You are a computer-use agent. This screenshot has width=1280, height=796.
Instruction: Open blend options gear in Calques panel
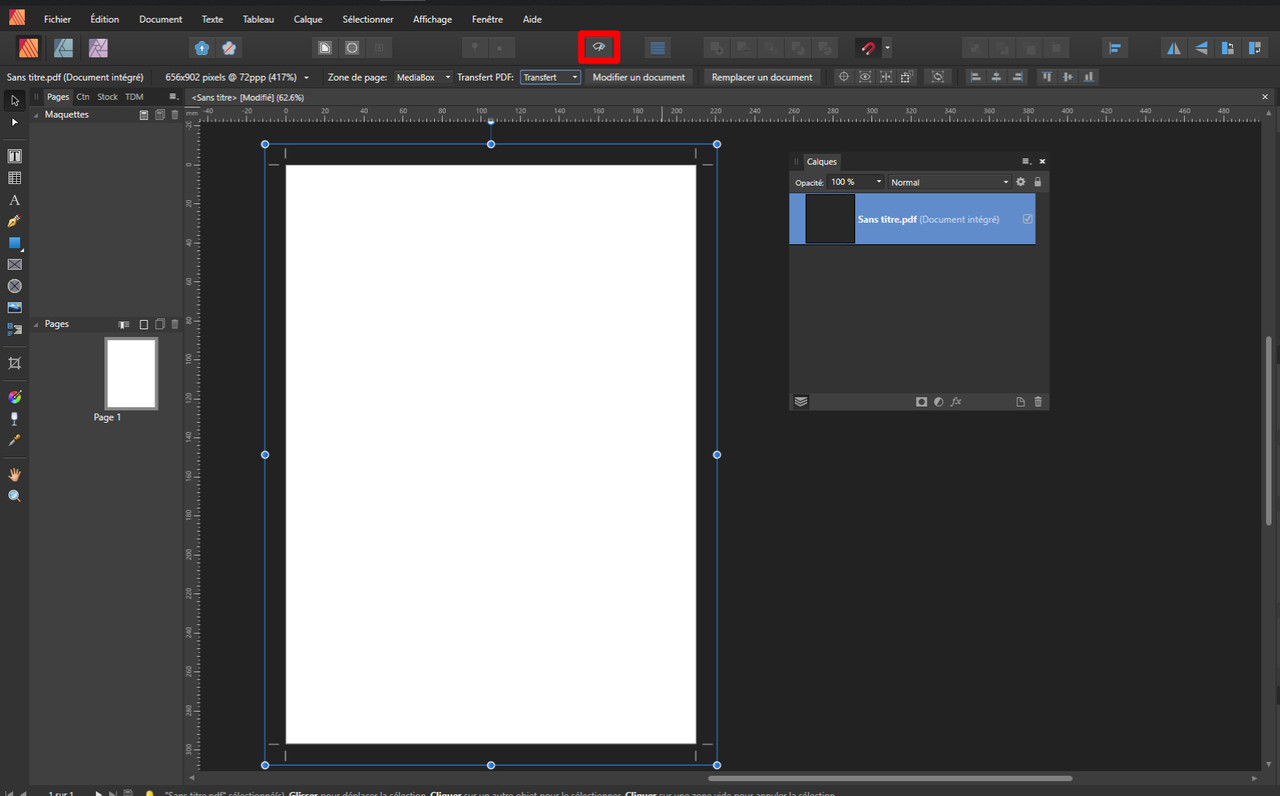tap(1021, 182)
